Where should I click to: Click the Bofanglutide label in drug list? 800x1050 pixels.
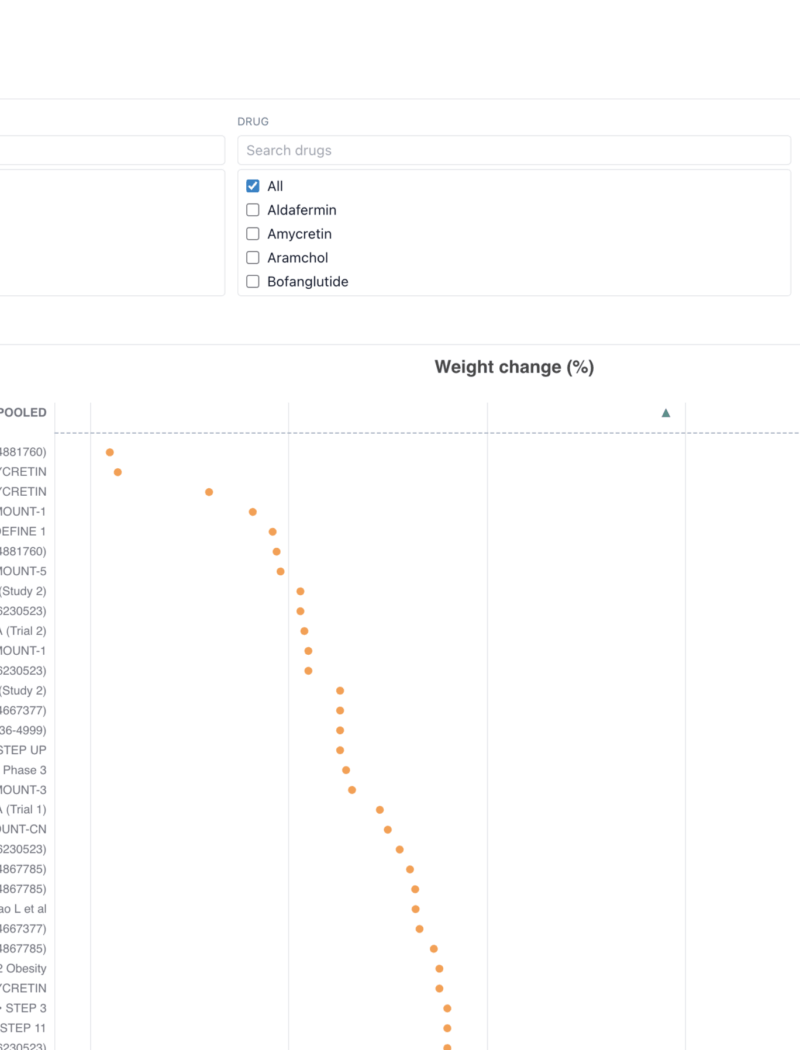click(x=308, y=282)
